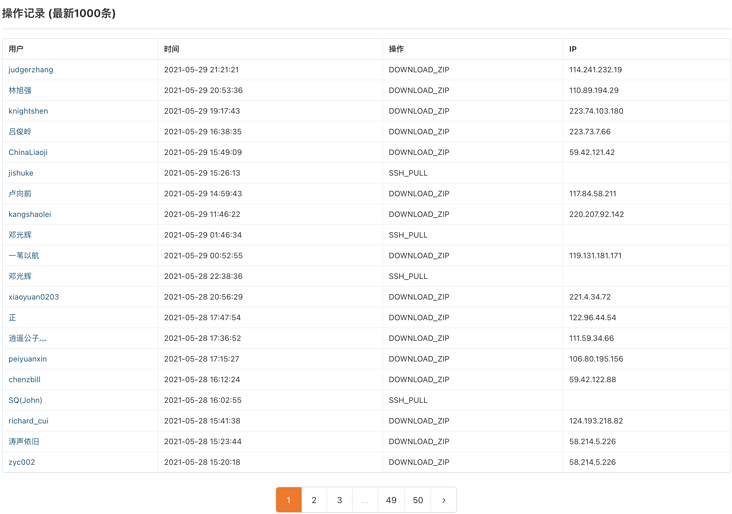Select IP address 122.96.44.54
Image resolution: width=732 pixels, height=514 pixels.
point(592,317)
